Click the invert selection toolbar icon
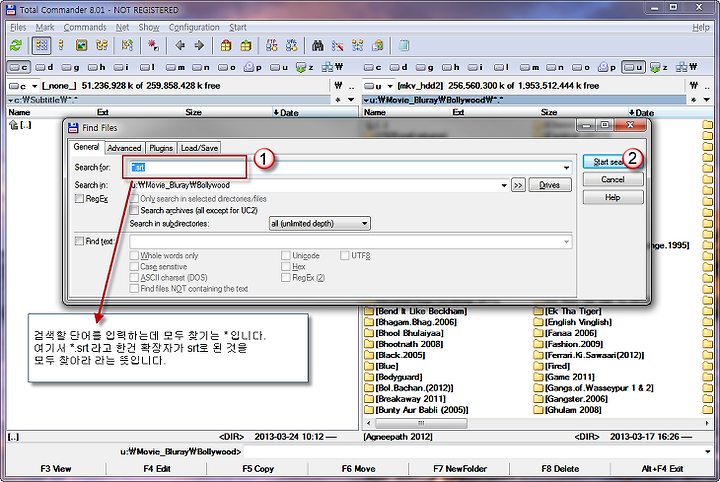This screenshot has width=720, height=482. [x=127, y=45]
